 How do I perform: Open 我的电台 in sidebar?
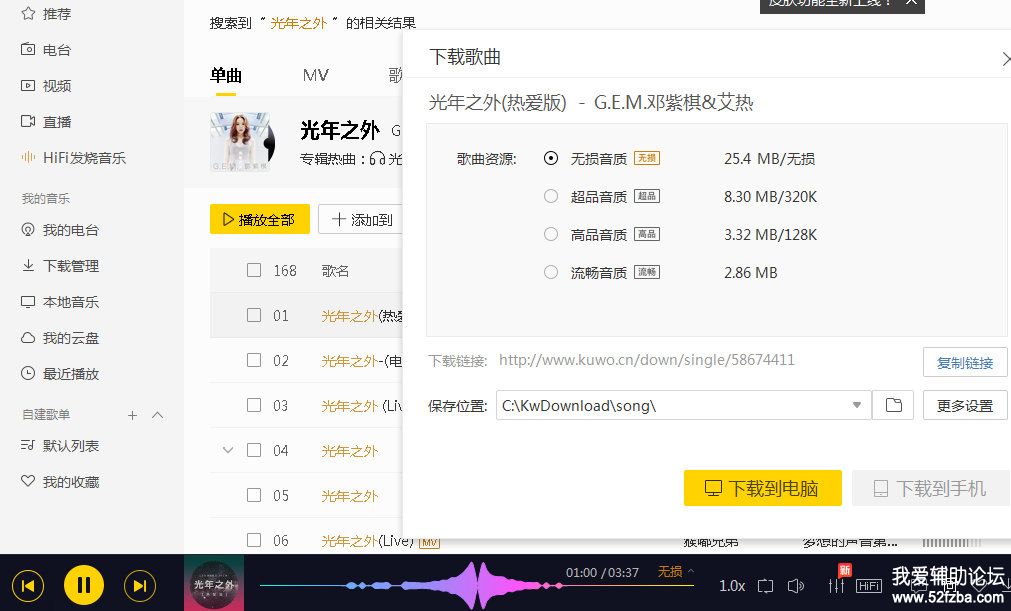tap(60, 230)
